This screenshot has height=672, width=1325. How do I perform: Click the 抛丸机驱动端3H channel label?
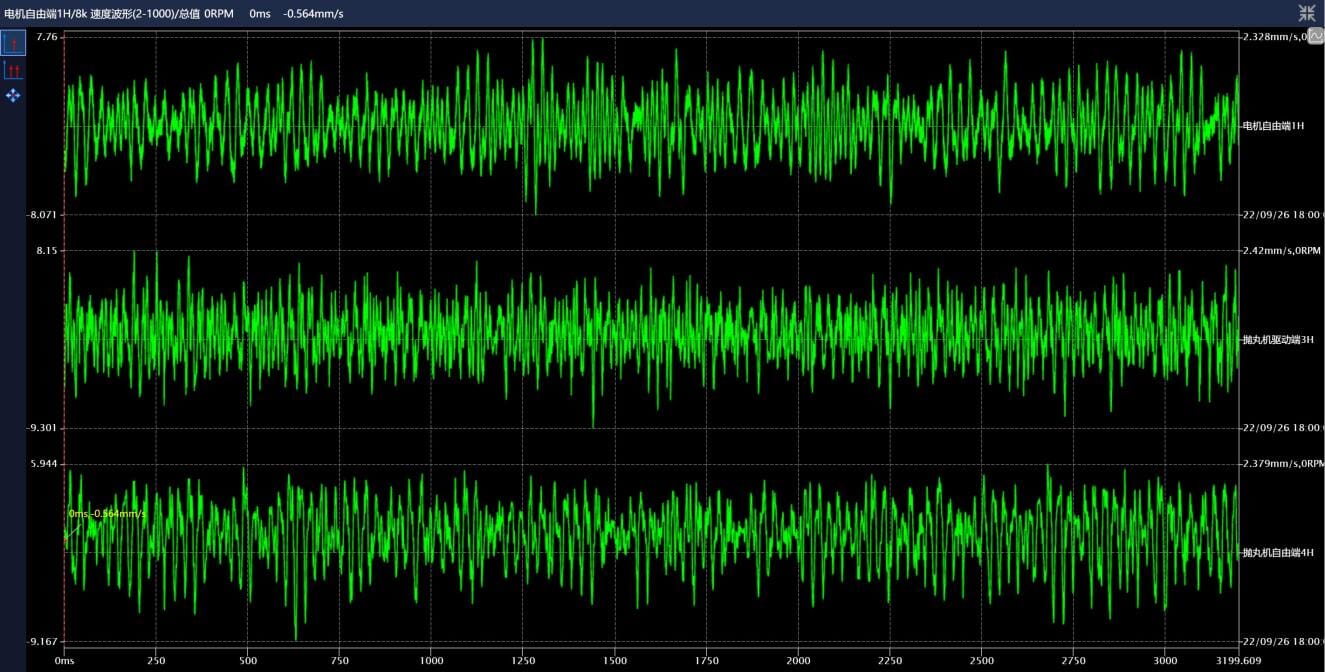click(x=1277, y=340)
